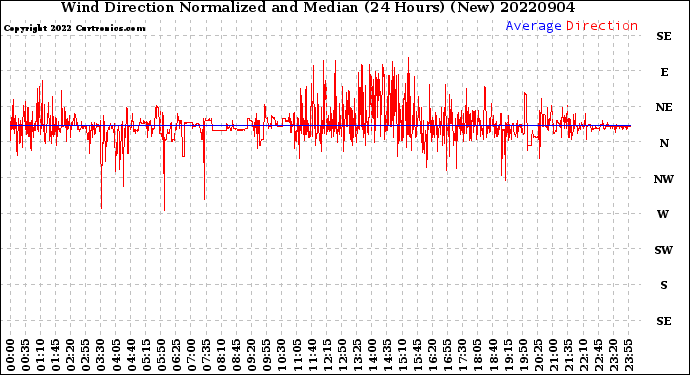Click the "S" direction axis label
The image size is (690, 375).
664,285
